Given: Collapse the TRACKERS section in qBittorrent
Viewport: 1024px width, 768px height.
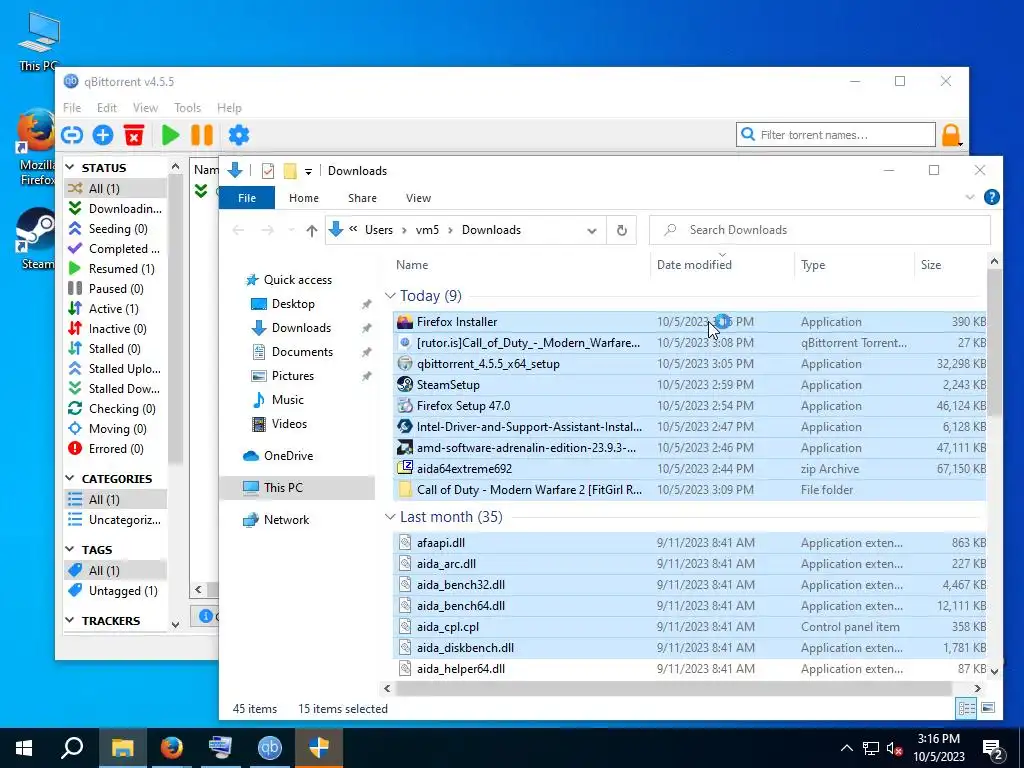Looking at the screenshot, I should 70,620.
